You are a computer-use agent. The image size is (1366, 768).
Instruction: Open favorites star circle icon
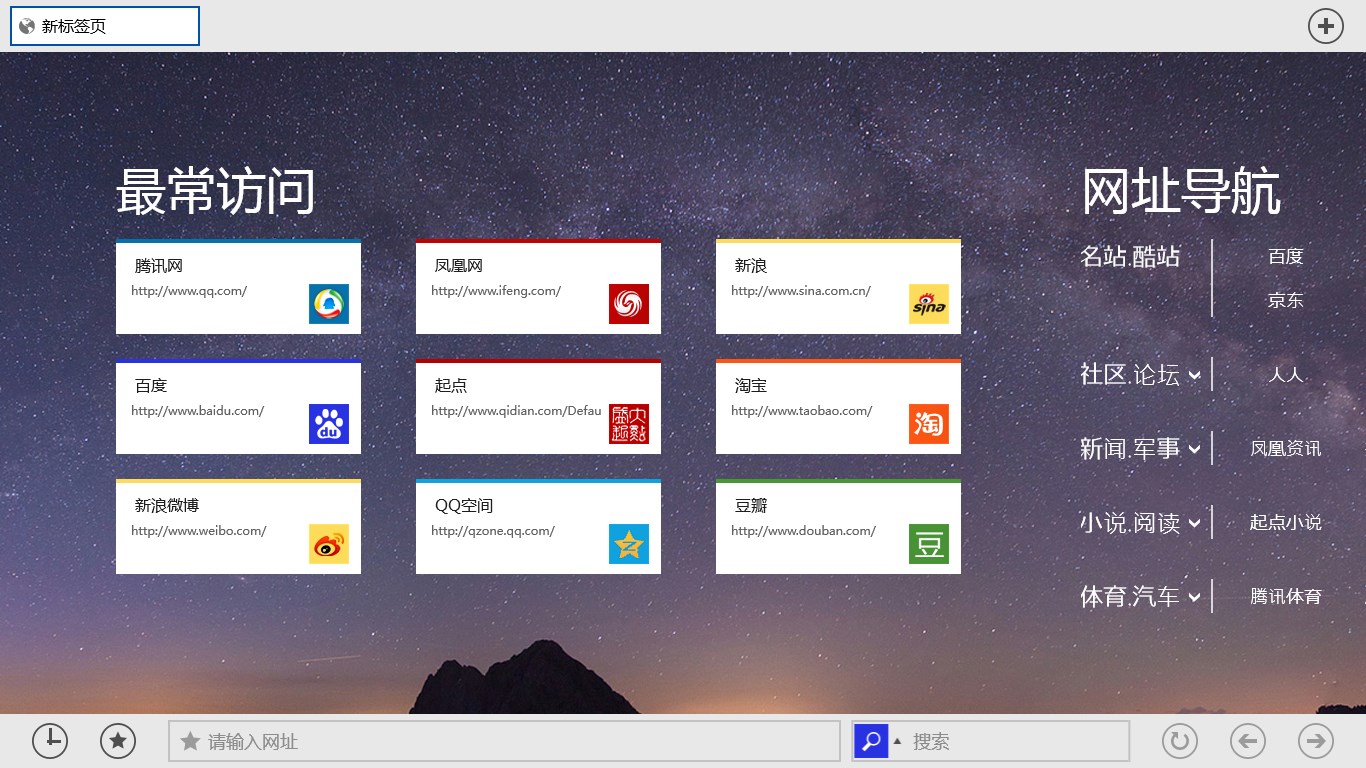coord(118,741)
